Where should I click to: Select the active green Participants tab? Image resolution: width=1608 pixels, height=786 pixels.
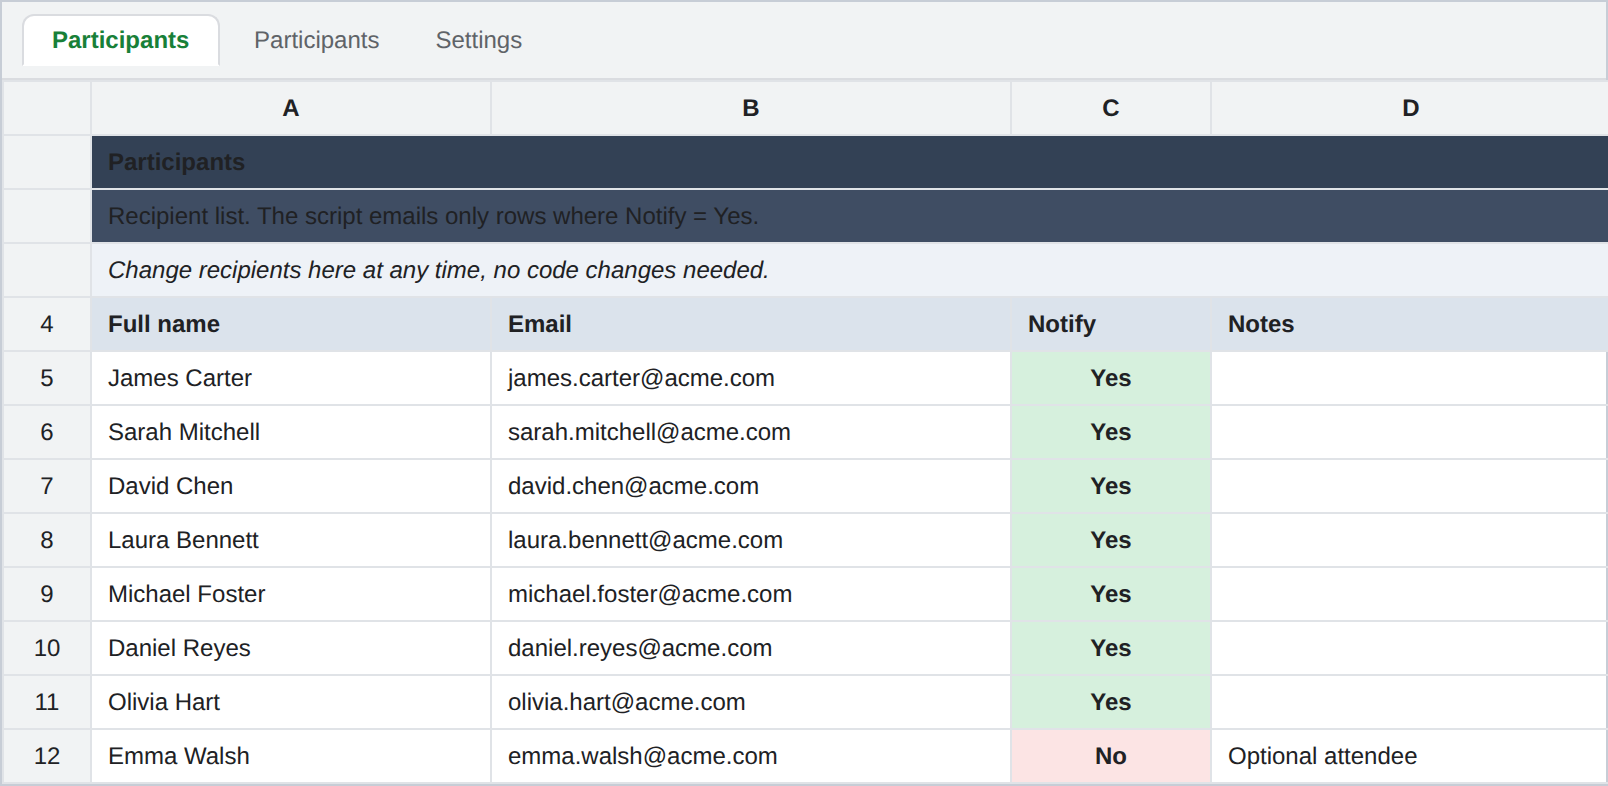pos(121,40)
